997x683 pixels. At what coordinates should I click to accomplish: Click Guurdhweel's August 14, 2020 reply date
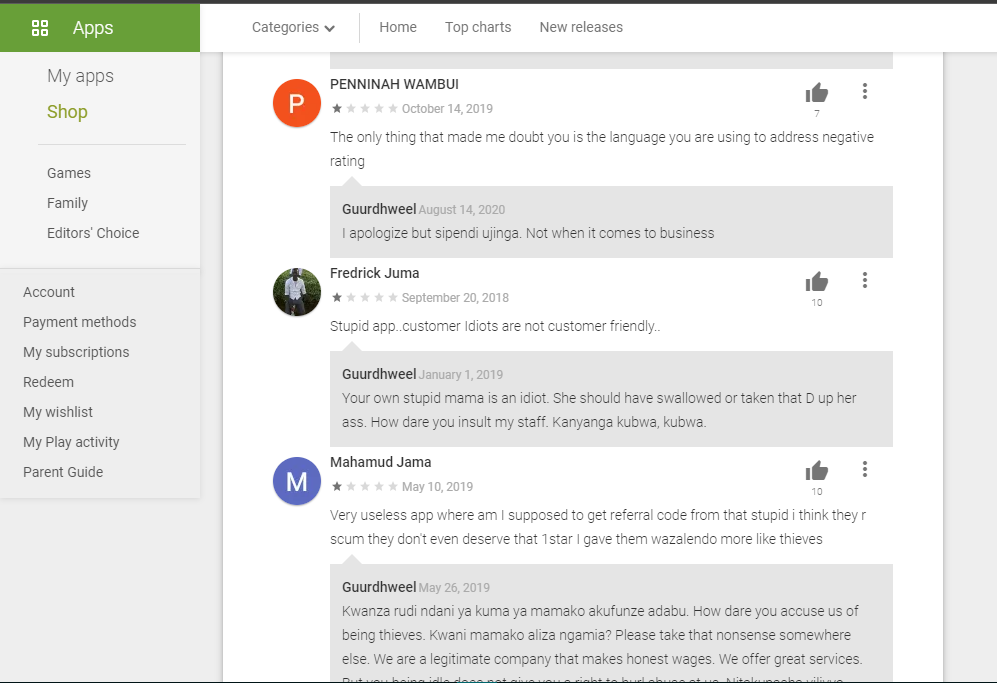click(x=462, y=210)
